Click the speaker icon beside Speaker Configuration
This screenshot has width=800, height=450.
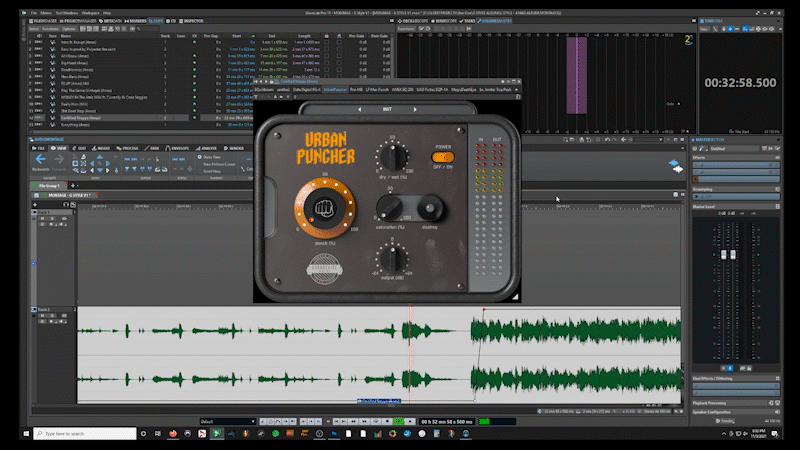777,412
